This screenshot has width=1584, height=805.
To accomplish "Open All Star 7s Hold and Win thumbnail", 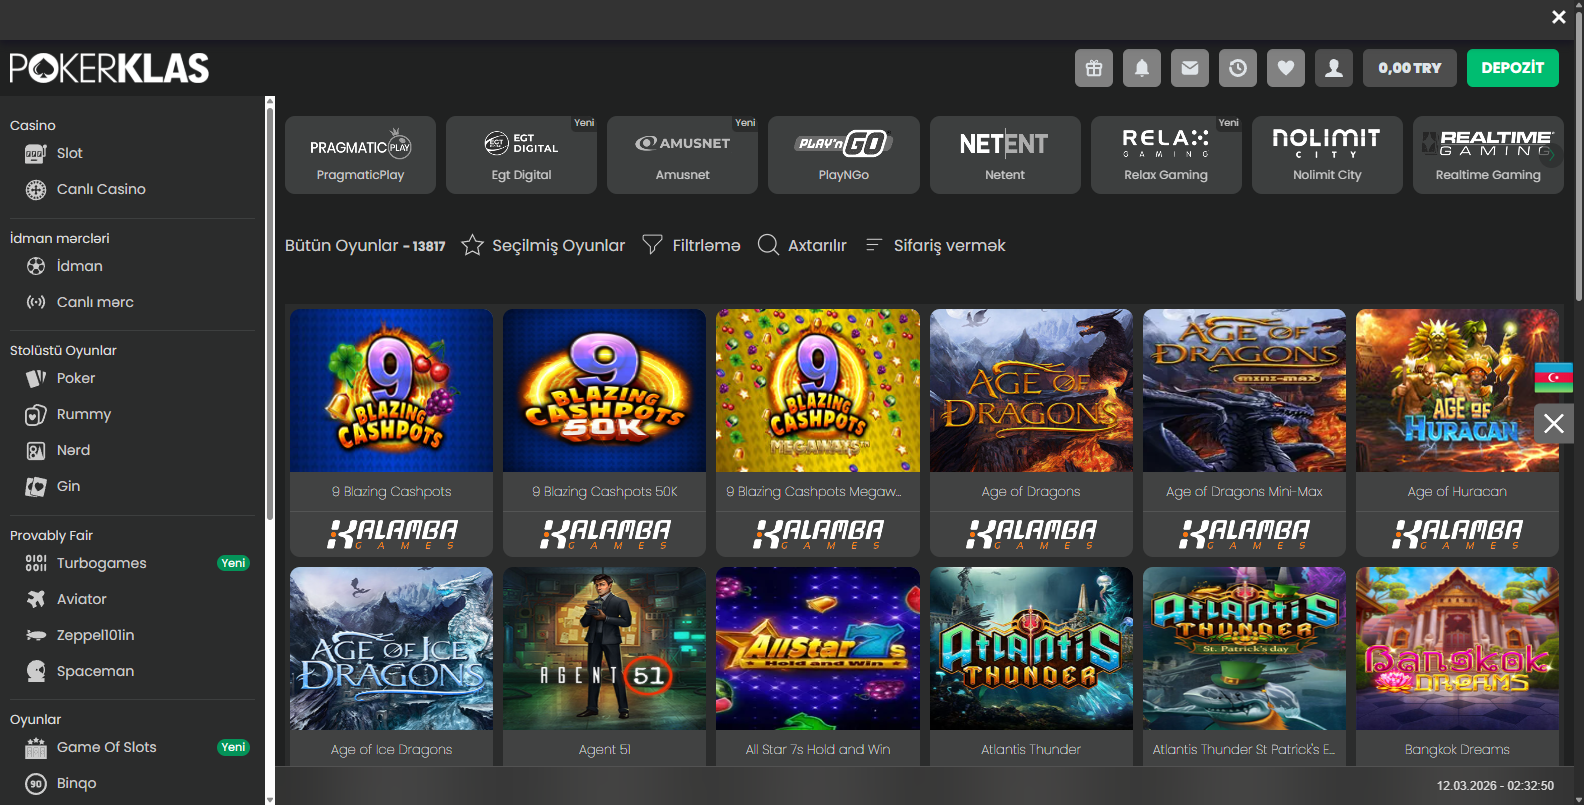I will point(818,648).
